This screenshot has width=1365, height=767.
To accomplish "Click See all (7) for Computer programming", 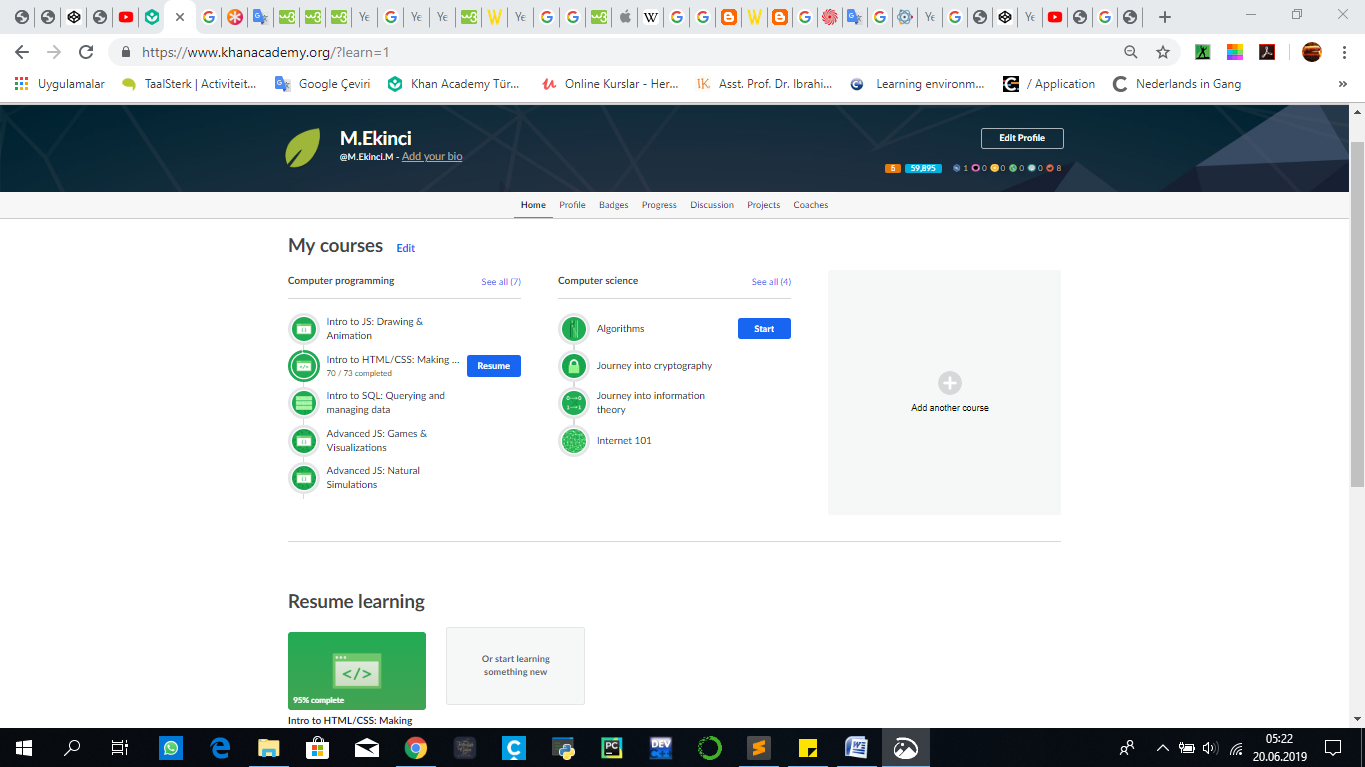I will (501, 282).
